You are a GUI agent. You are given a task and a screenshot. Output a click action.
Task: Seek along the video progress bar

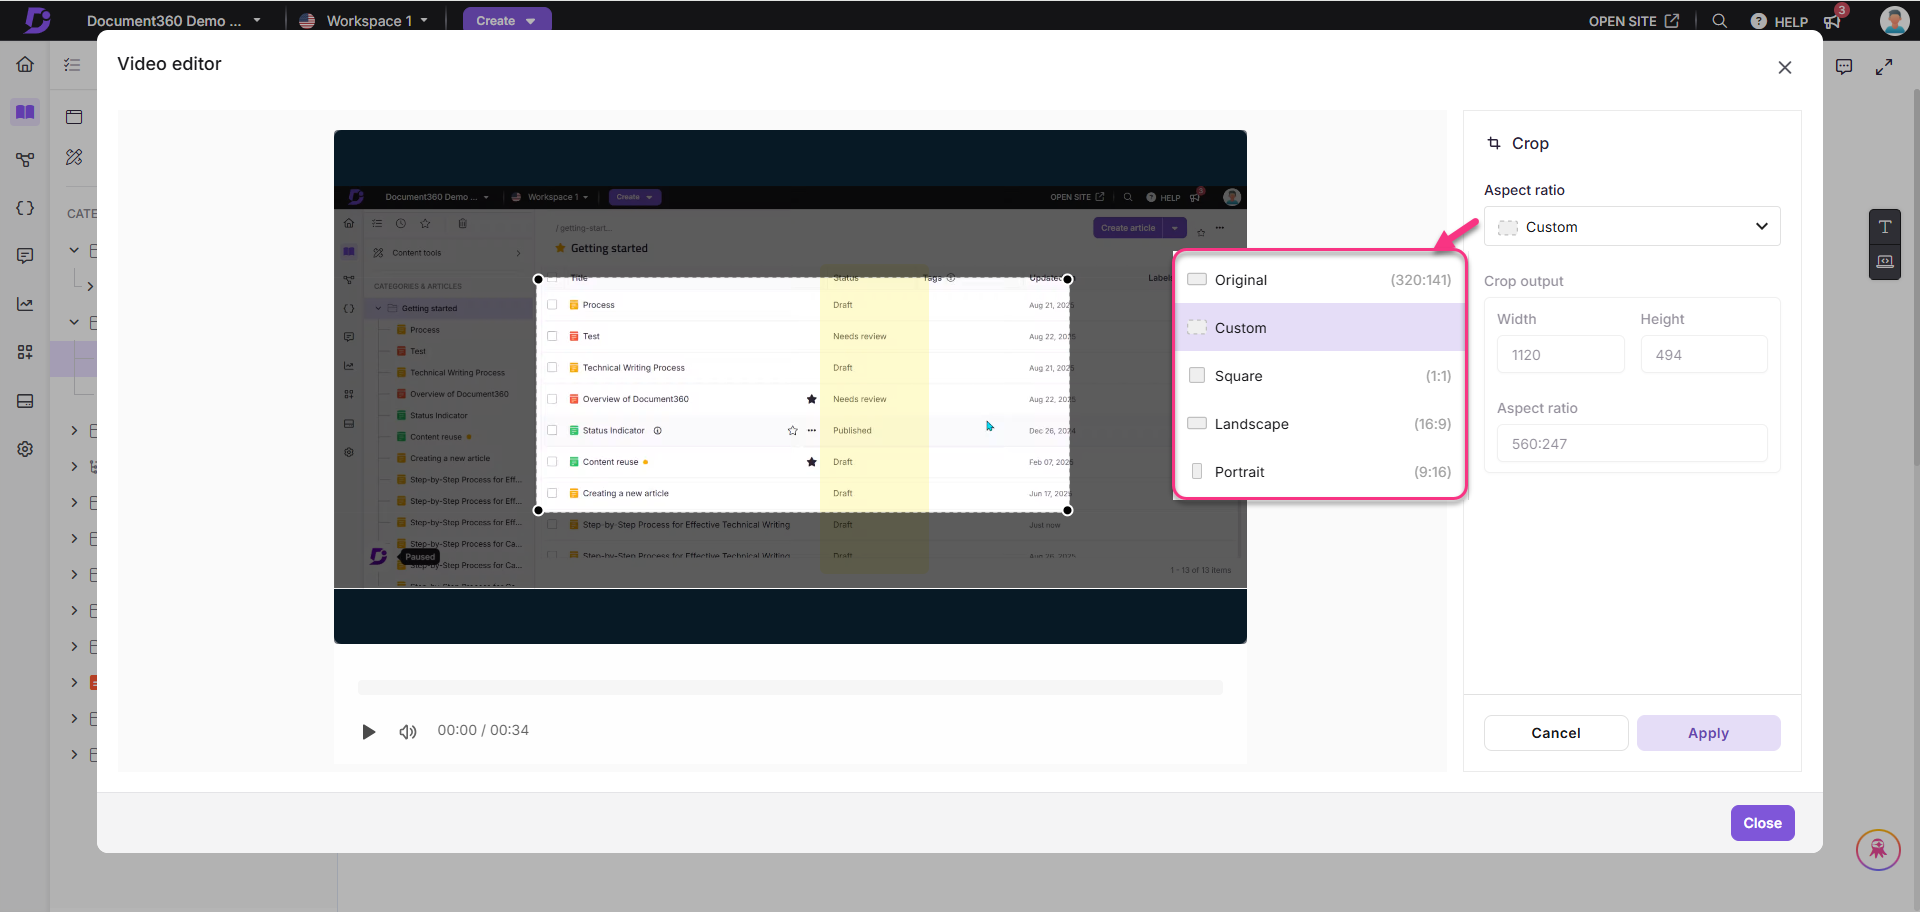[x=790, y=687]
